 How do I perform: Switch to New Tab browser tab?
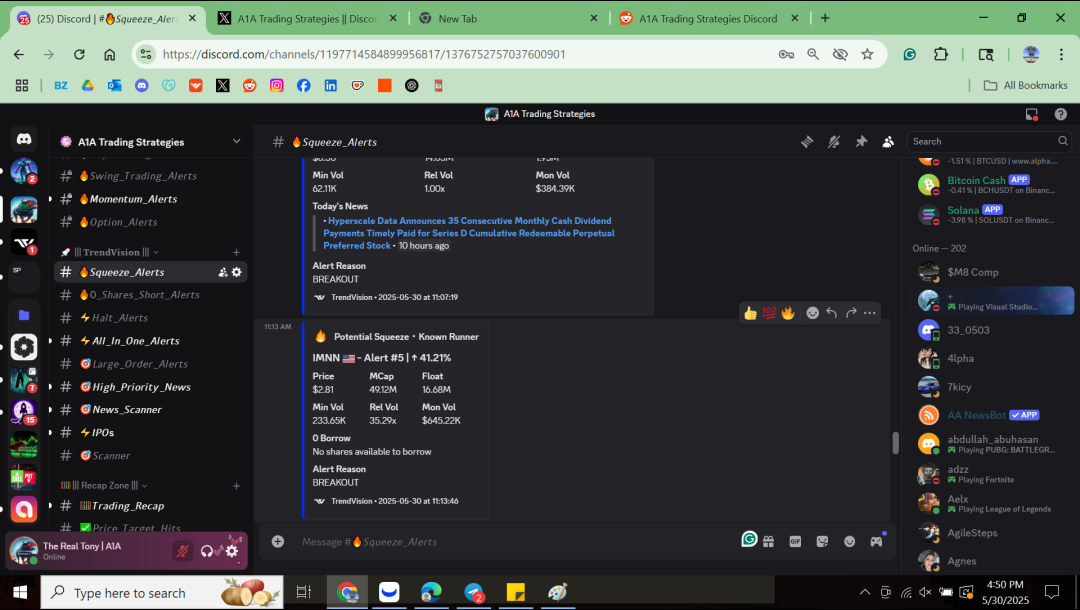509,19
